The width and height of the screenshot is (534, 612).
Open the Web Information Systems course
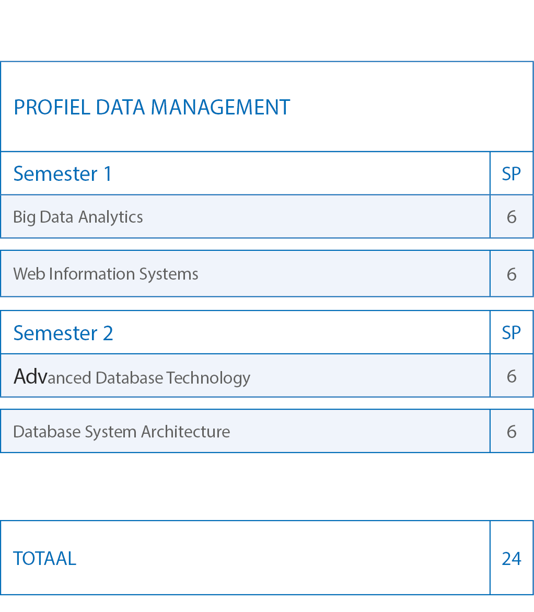pyautogui.click(x=106, y=274)
